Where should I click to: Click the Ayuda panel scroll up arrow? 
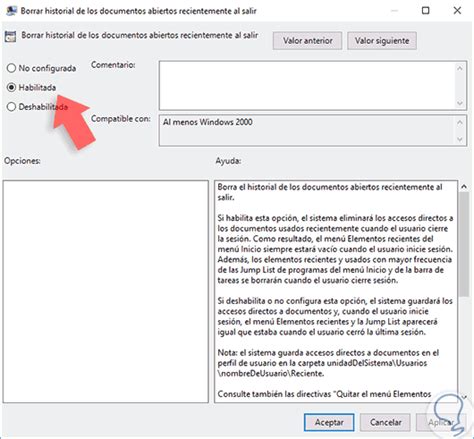point(464,187)
